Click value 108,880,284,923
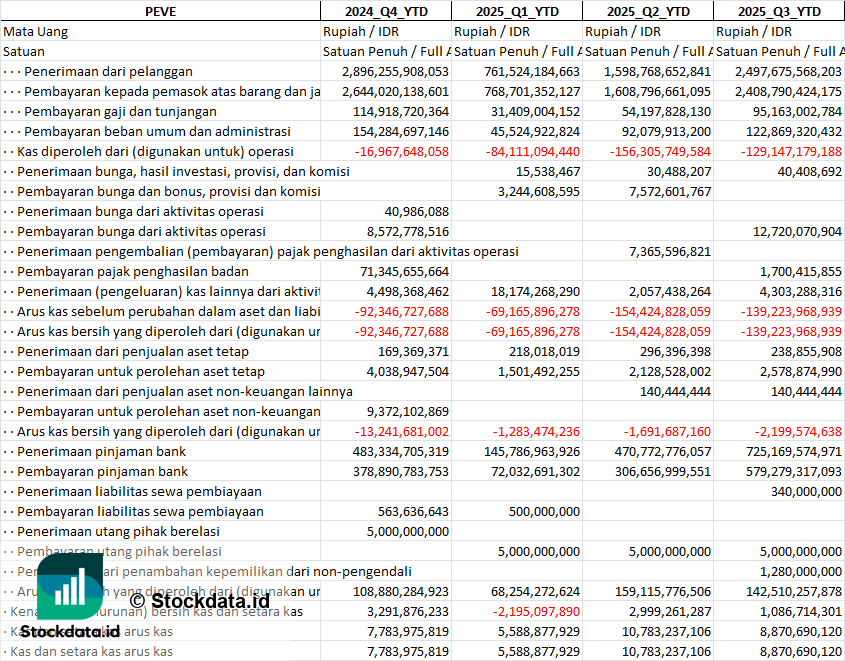 coord(400,592)
